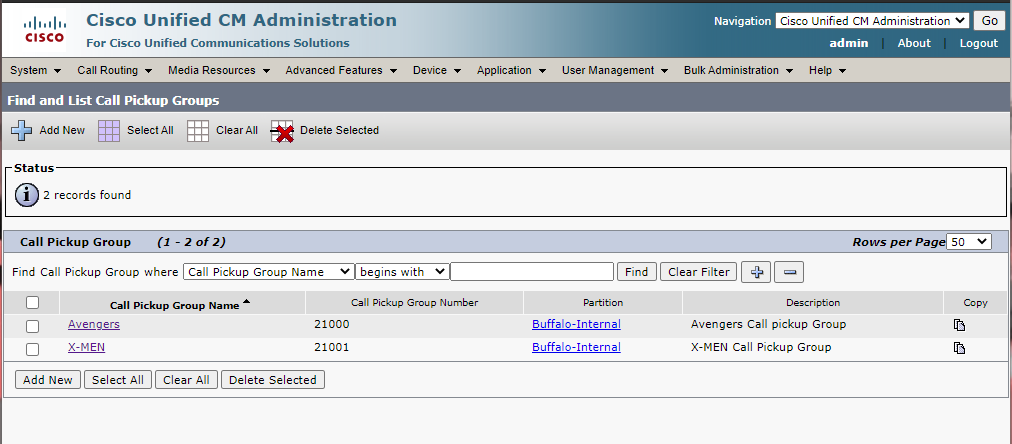Viewport: 1012px width, 444px height.
Task: Open the Media Resources menu
Action: tap(219, 70)
